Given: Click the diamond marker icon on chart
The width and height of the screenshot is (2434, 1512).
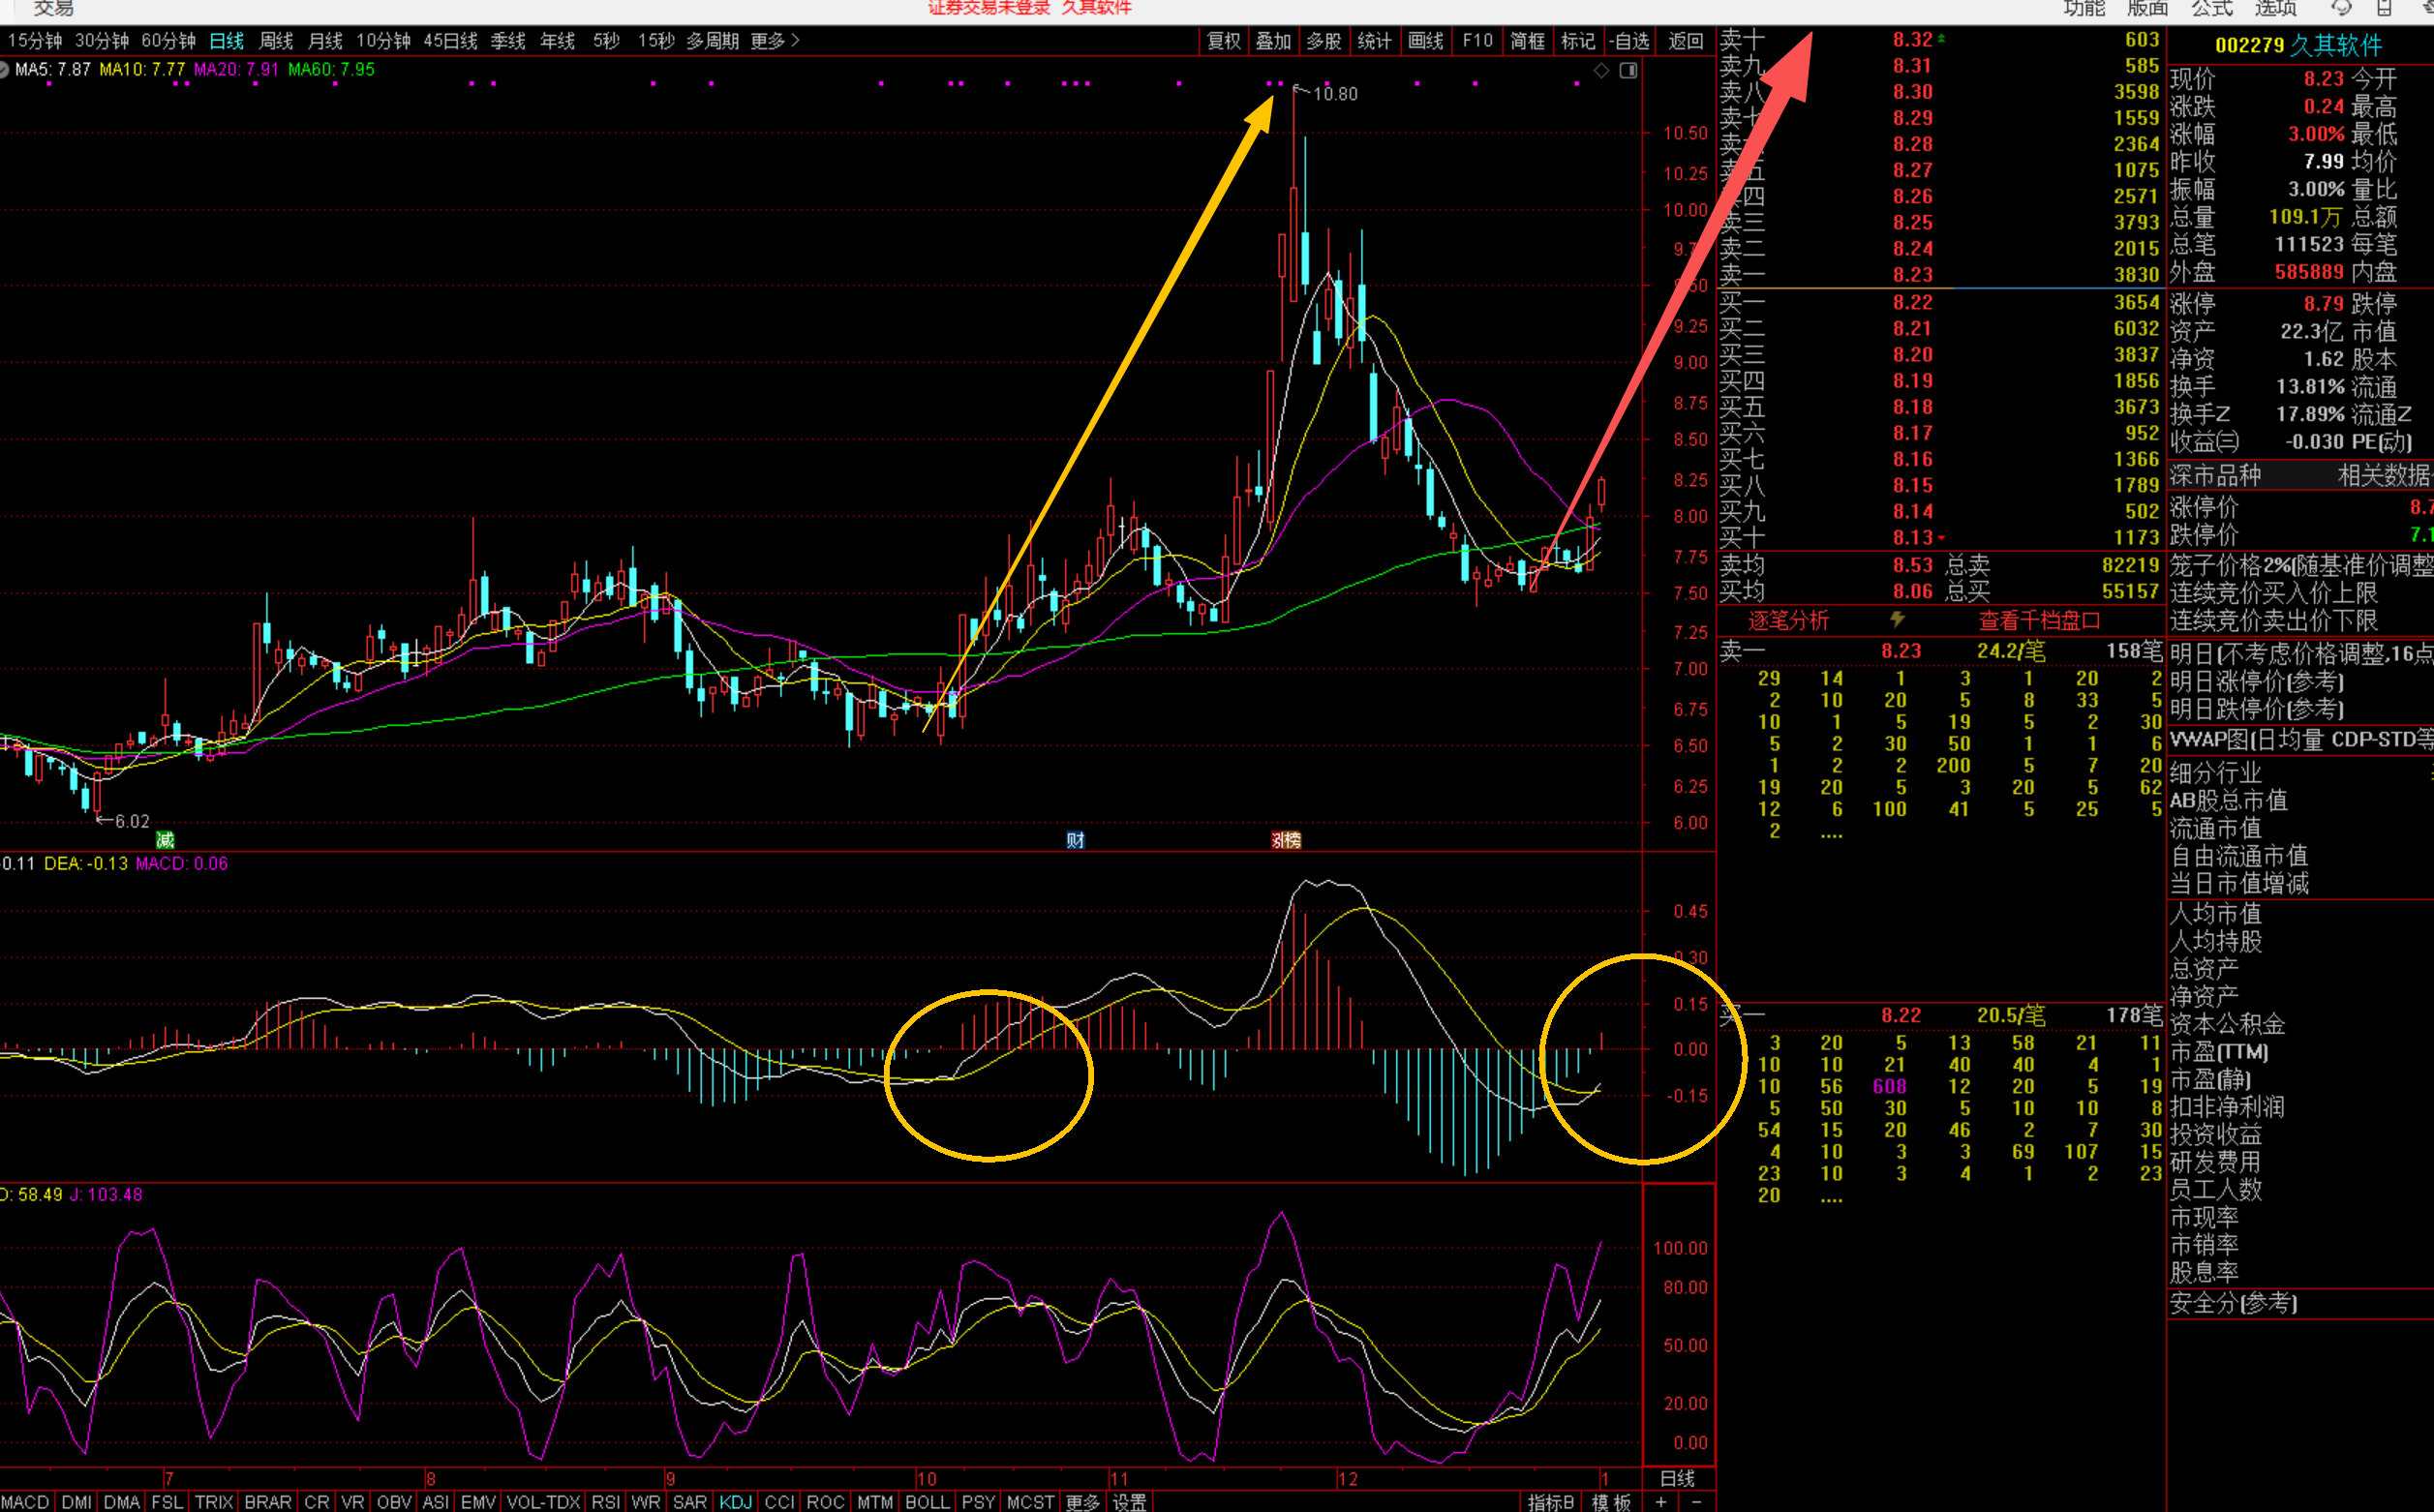Looking at the screenshot, I should tap(1601, 70).
